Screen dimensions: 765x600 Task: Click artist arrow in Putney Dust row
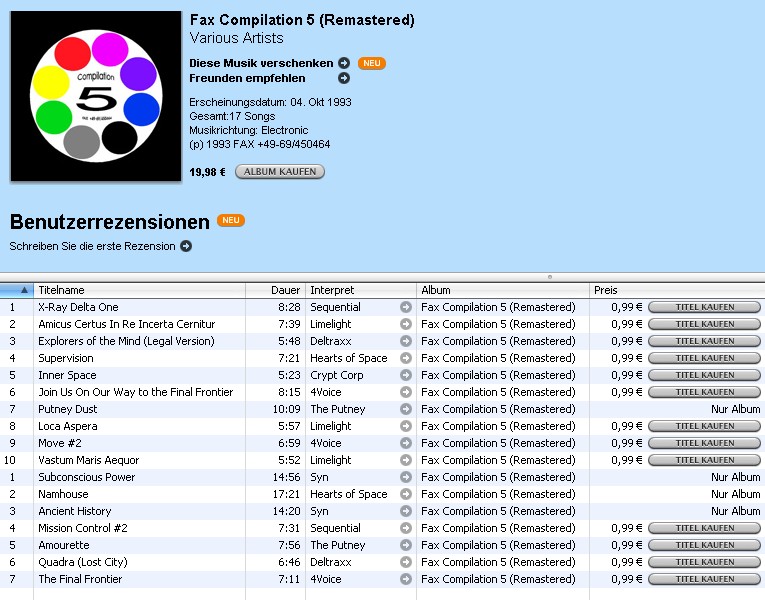tap(405, 409)
